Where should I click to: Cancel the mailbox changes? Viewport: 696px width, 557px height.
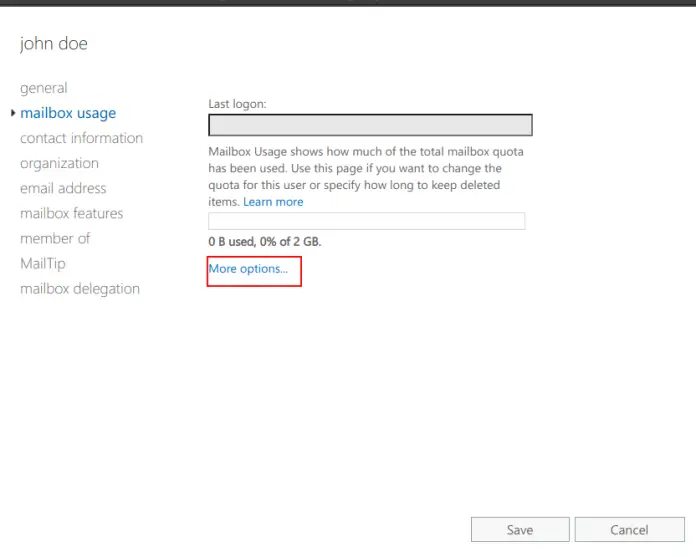(629, 530)
